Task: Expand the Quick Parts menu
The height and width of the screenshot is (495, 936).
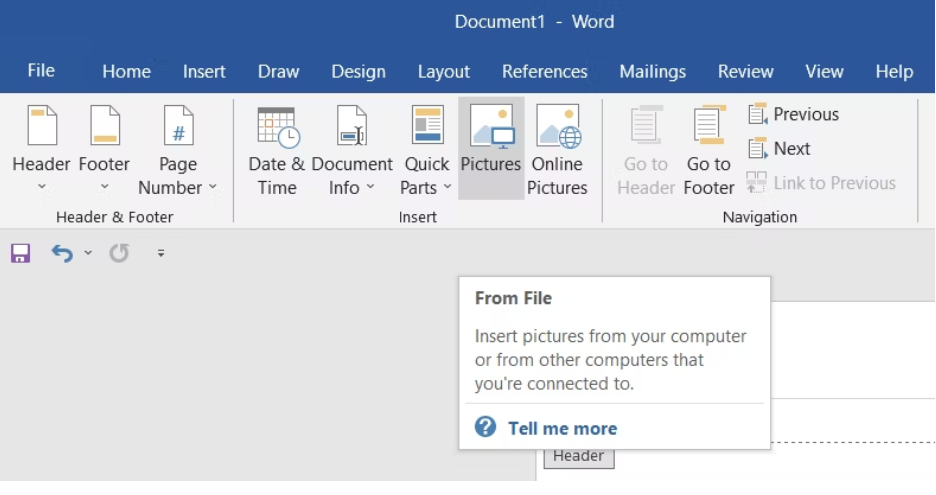Action: click(x=426, y=150)
